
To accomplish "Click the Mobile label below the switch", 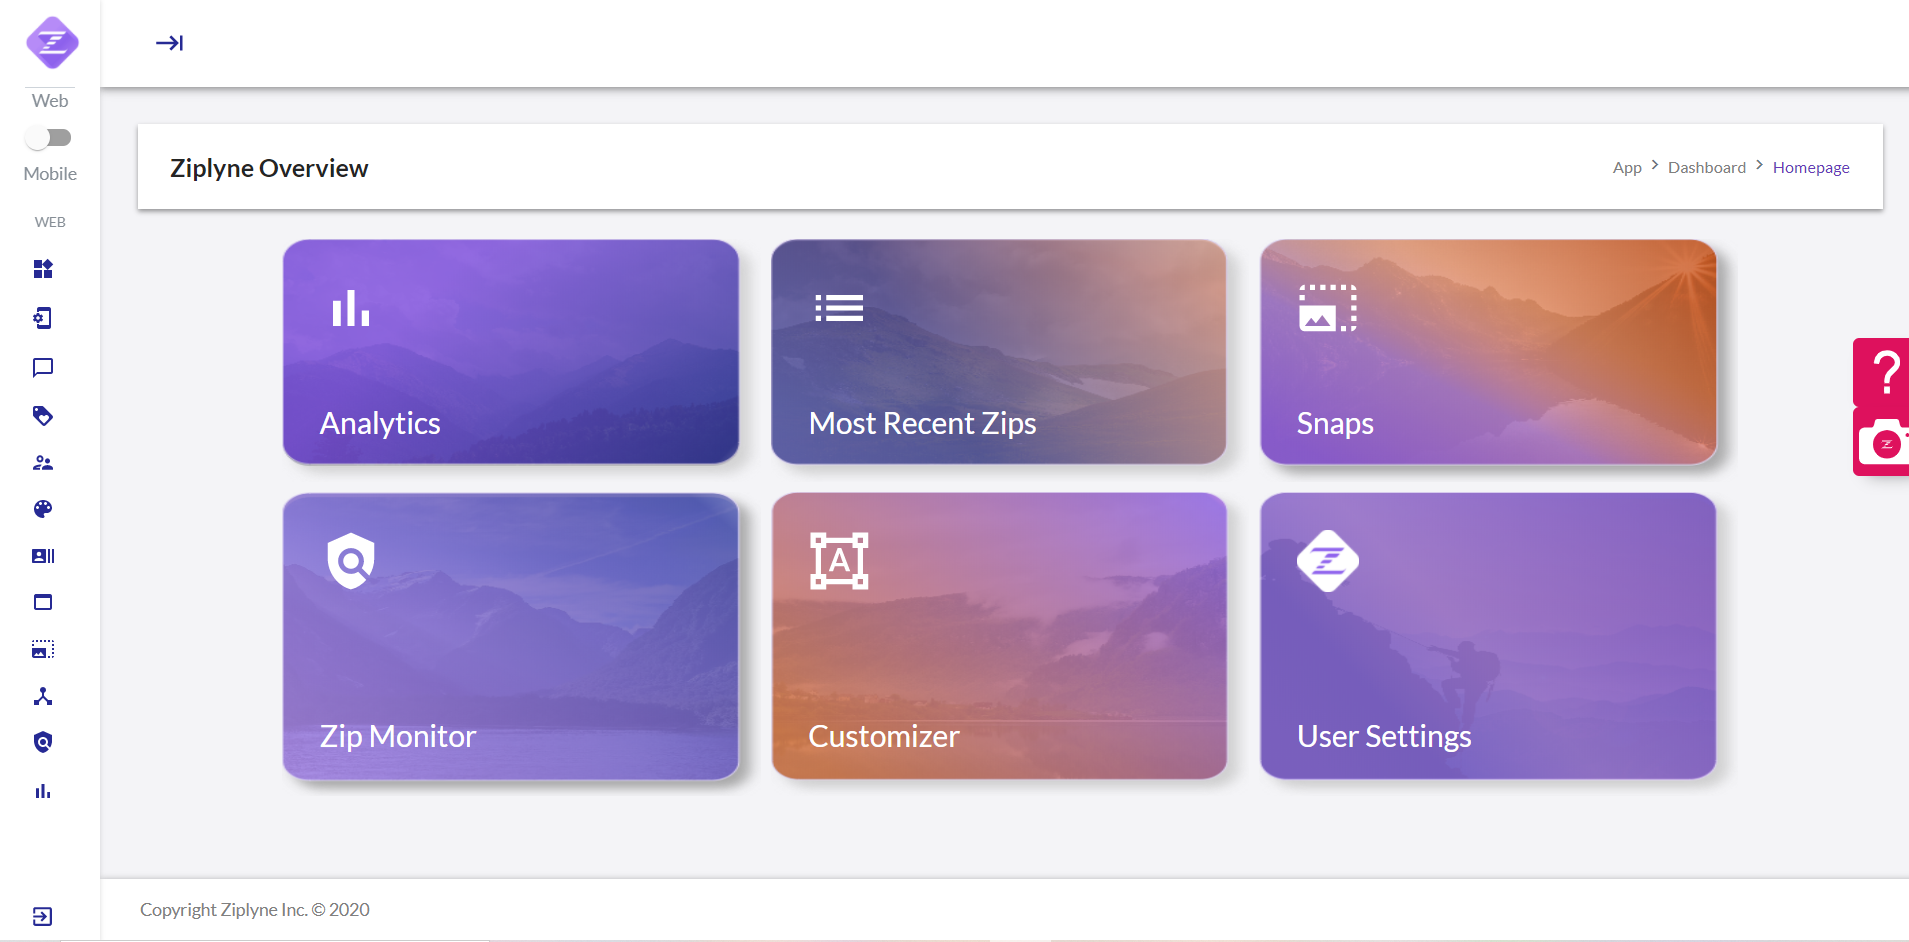I will [x=50, y=174].
